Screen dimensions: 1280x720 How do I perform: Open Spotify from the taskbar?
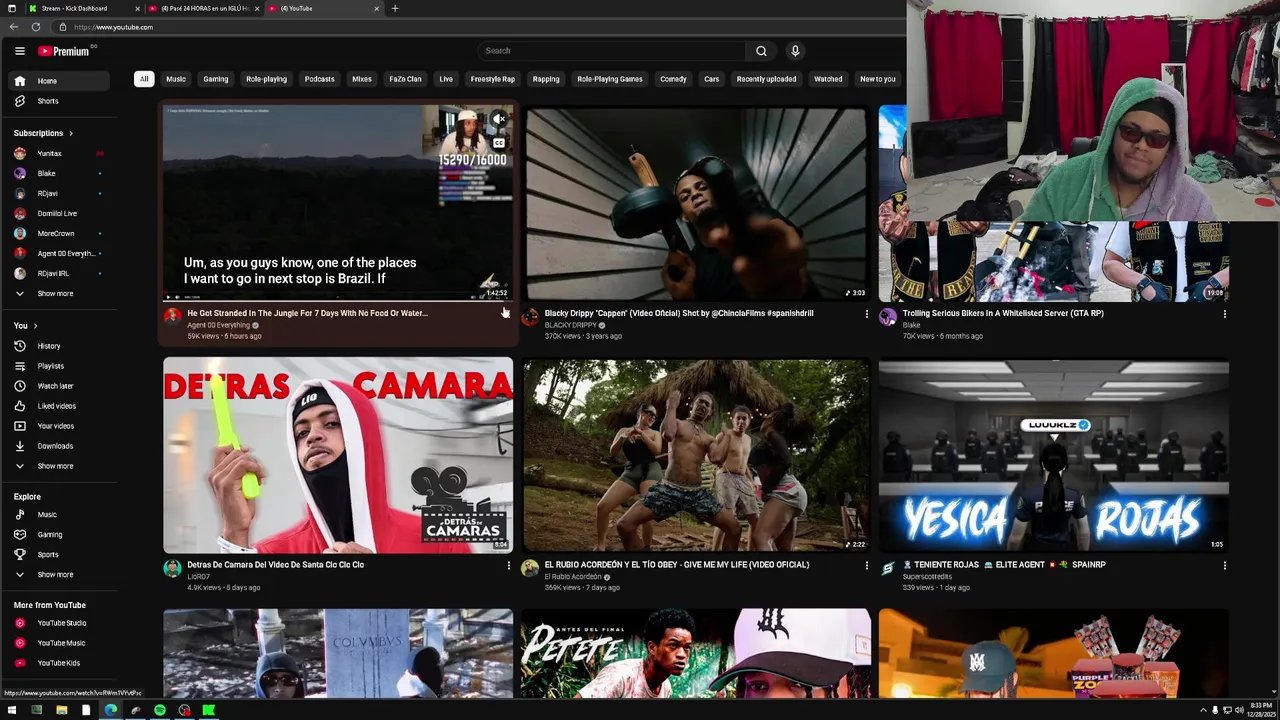[160, 711]
